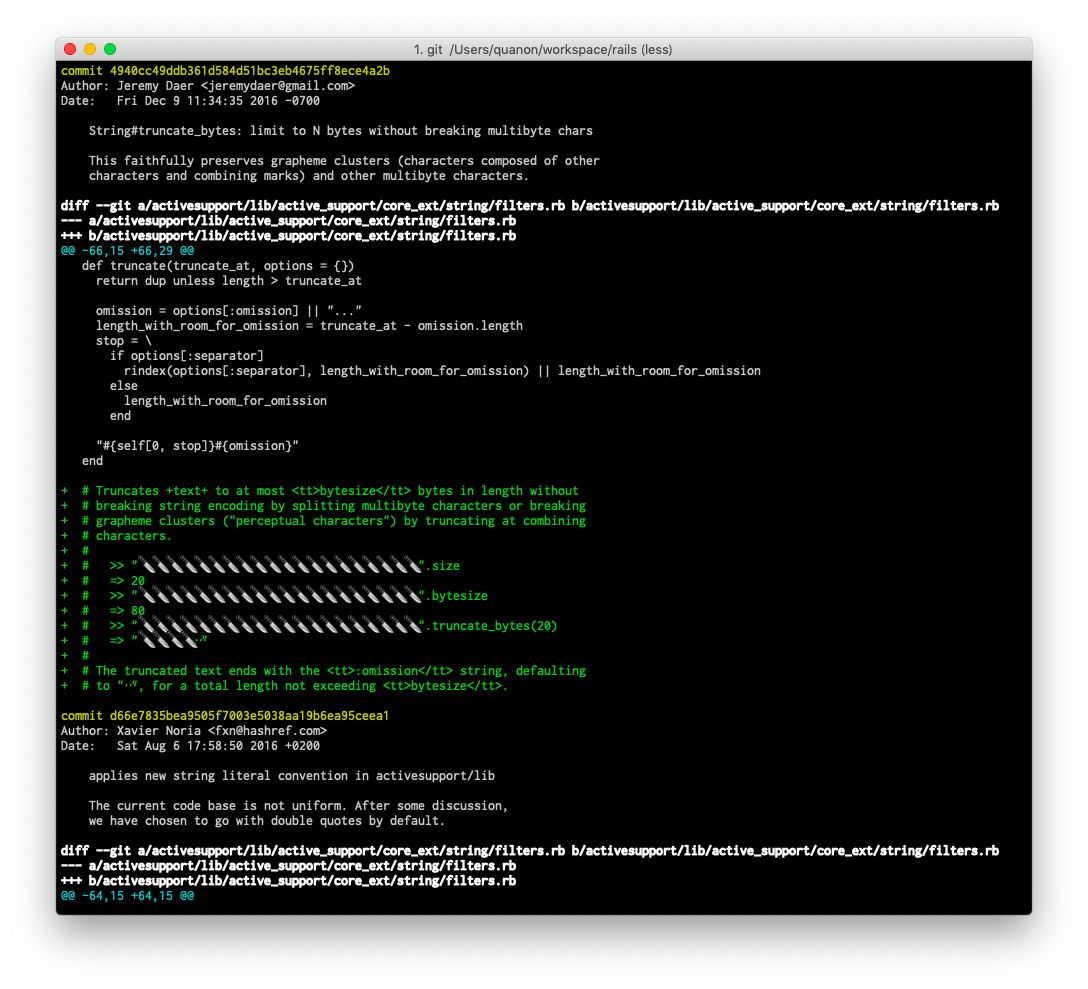Click the date 'Fri Dec 9 11:34:35 2016' line
Viewport: 1088px width, 989px height.
(x=190, y=101)
